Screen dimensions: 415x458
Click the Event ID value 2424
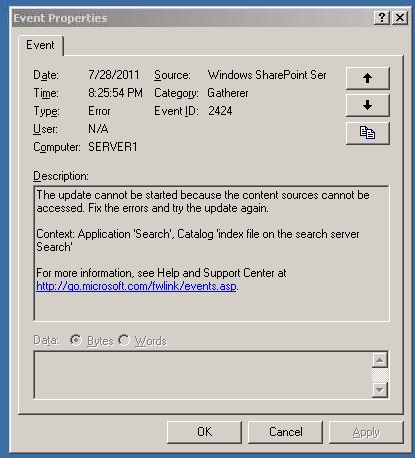pos(220,111)
